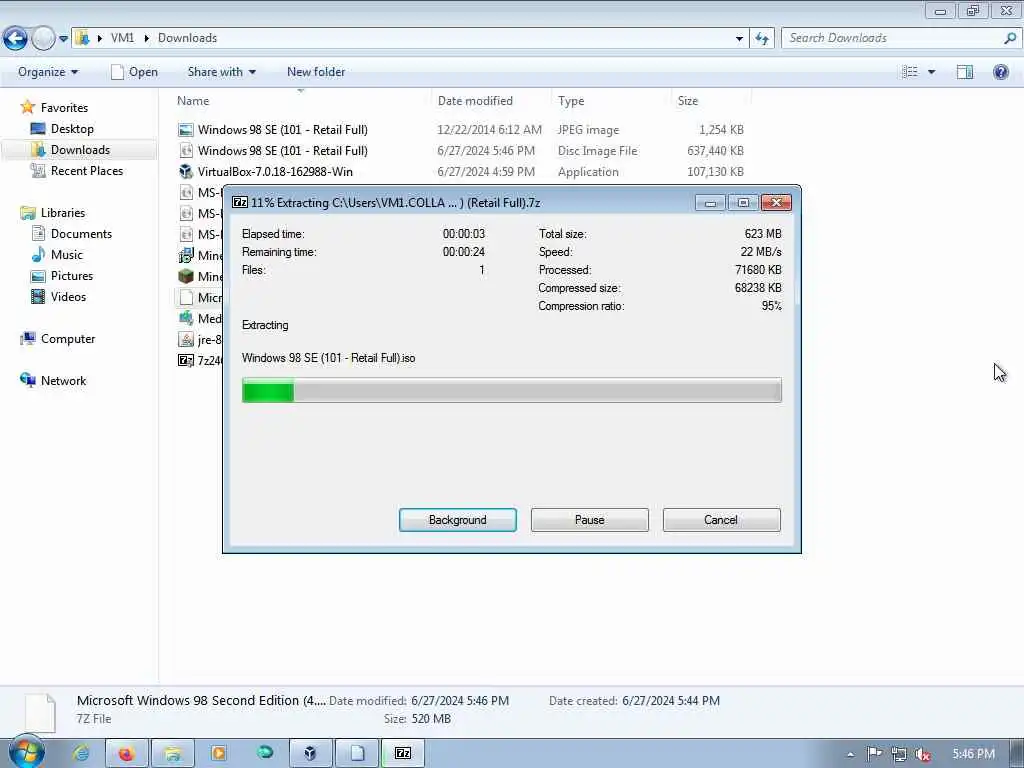Image resolution: width=1024 pixels, height=768 pixels.
Task: Toggle the preview pane icon
Action: [x=965, y=72]
